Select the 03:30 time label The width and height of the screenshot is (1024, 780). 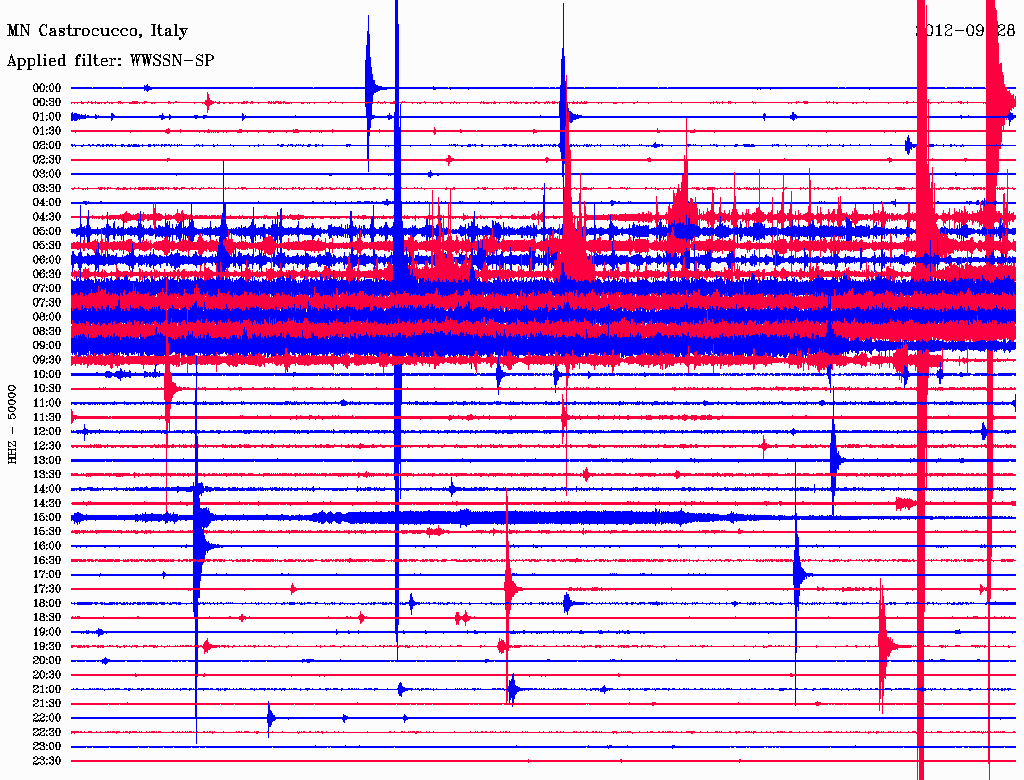pos(47,188)
